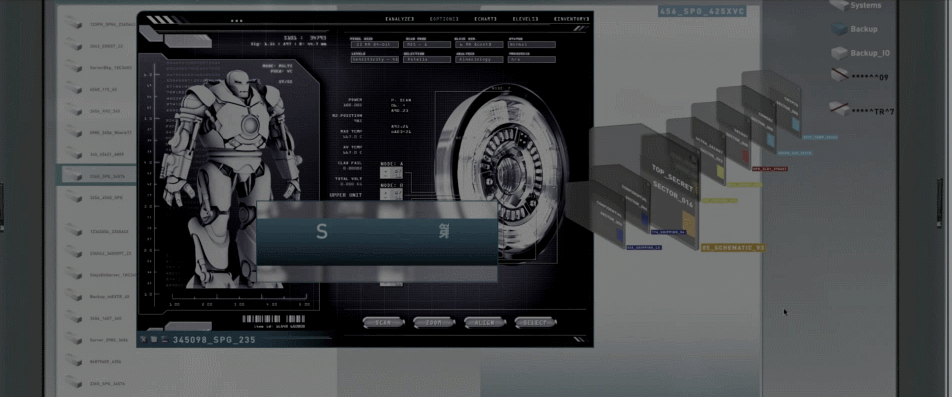Click the Systems drive icon
Image resolution: width=952 pixels, height=397 pixels.
[x=838, y=5]
